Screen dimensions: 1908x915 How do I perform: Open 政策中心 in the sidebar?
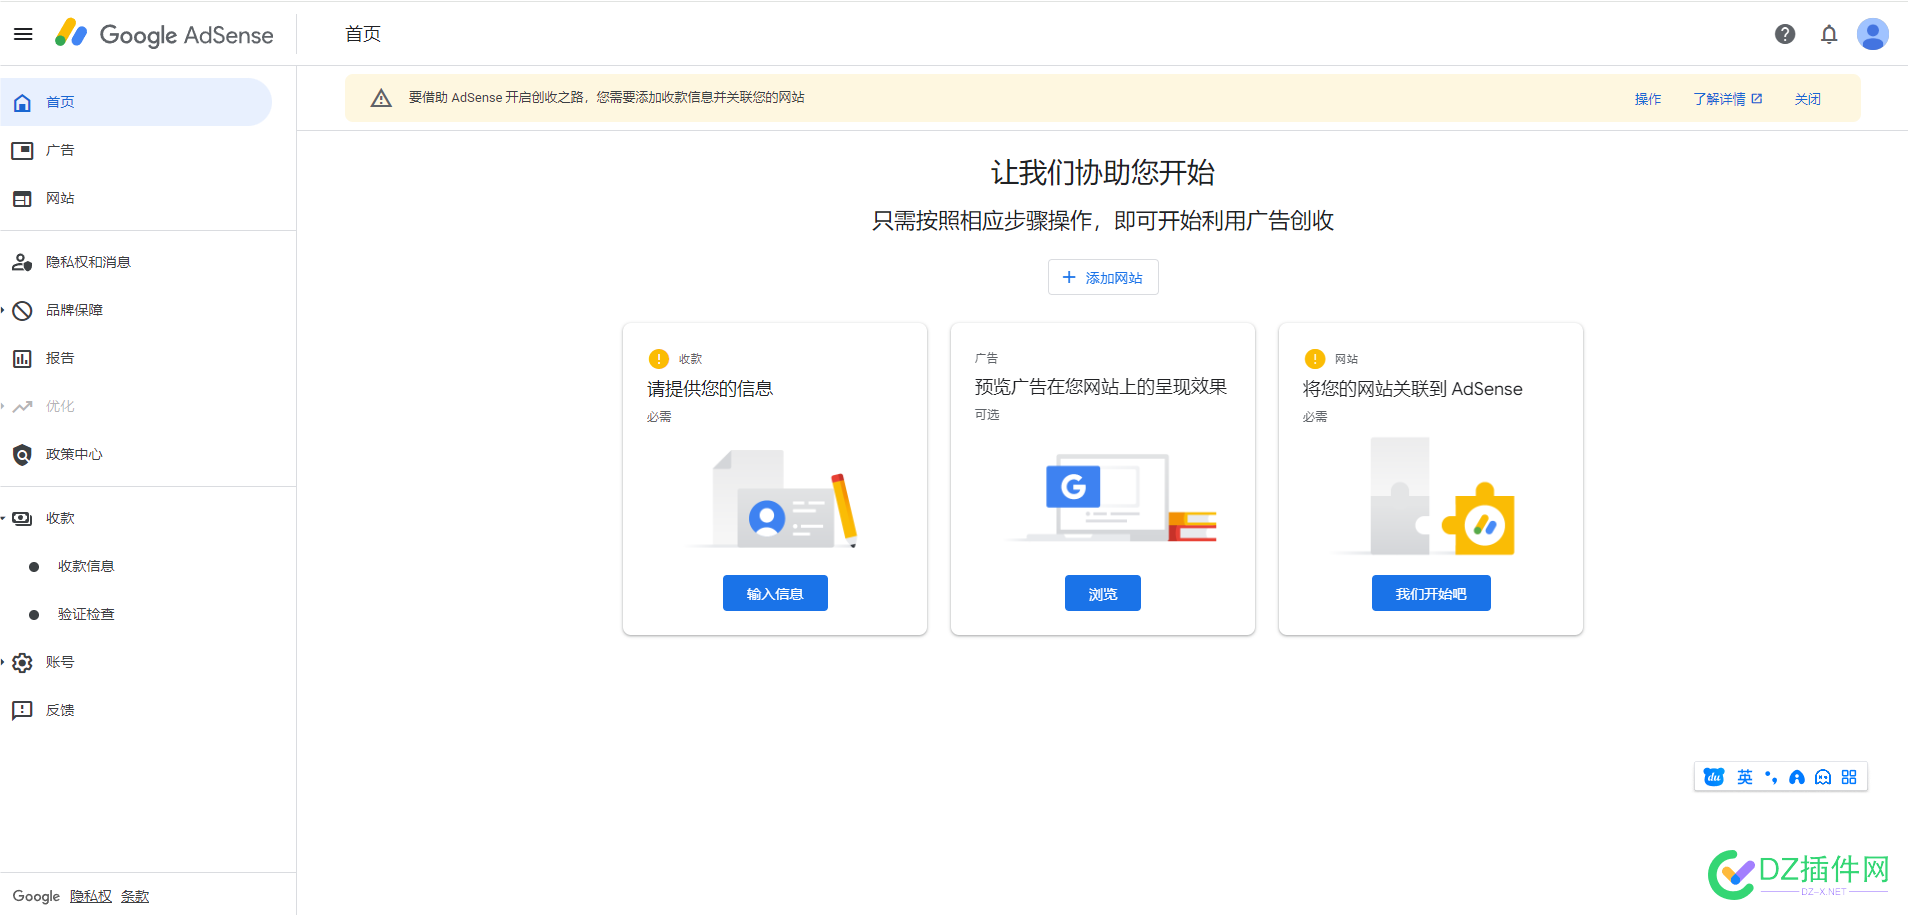(136, 454)
